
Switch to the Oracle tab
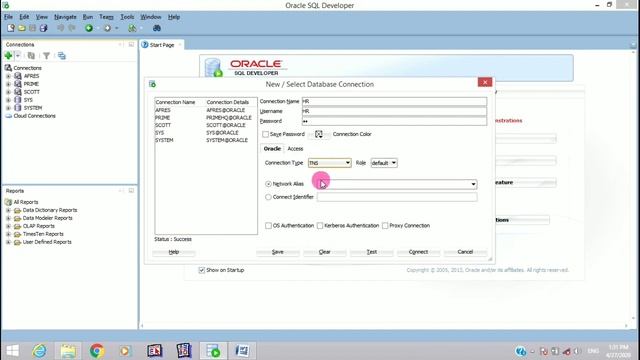pos(272,149)
